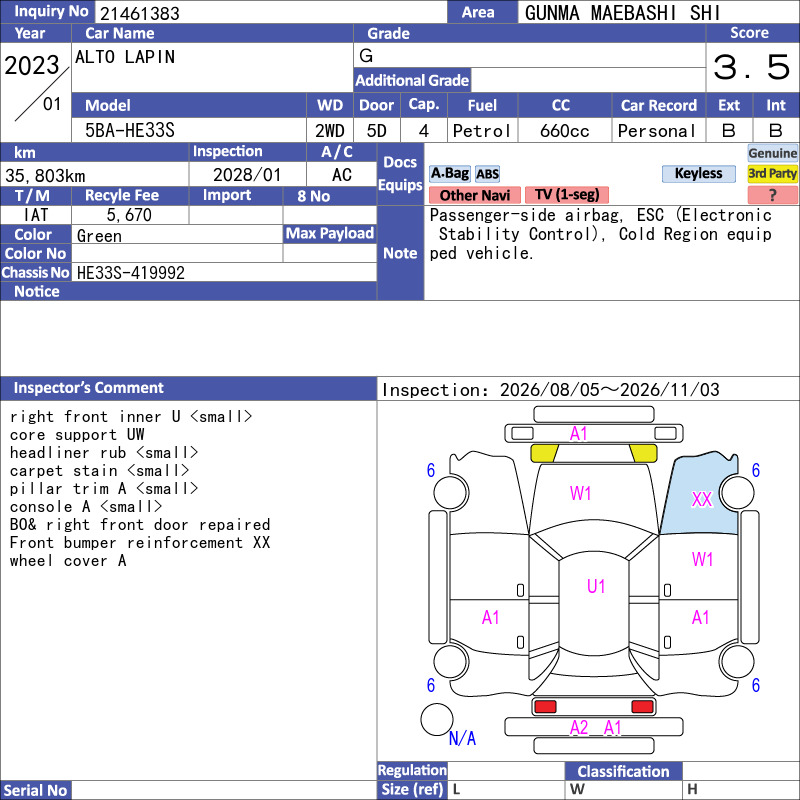Click the score value 3.5
Viewport: 800px width, 800px height.
[x=752, y=67]
